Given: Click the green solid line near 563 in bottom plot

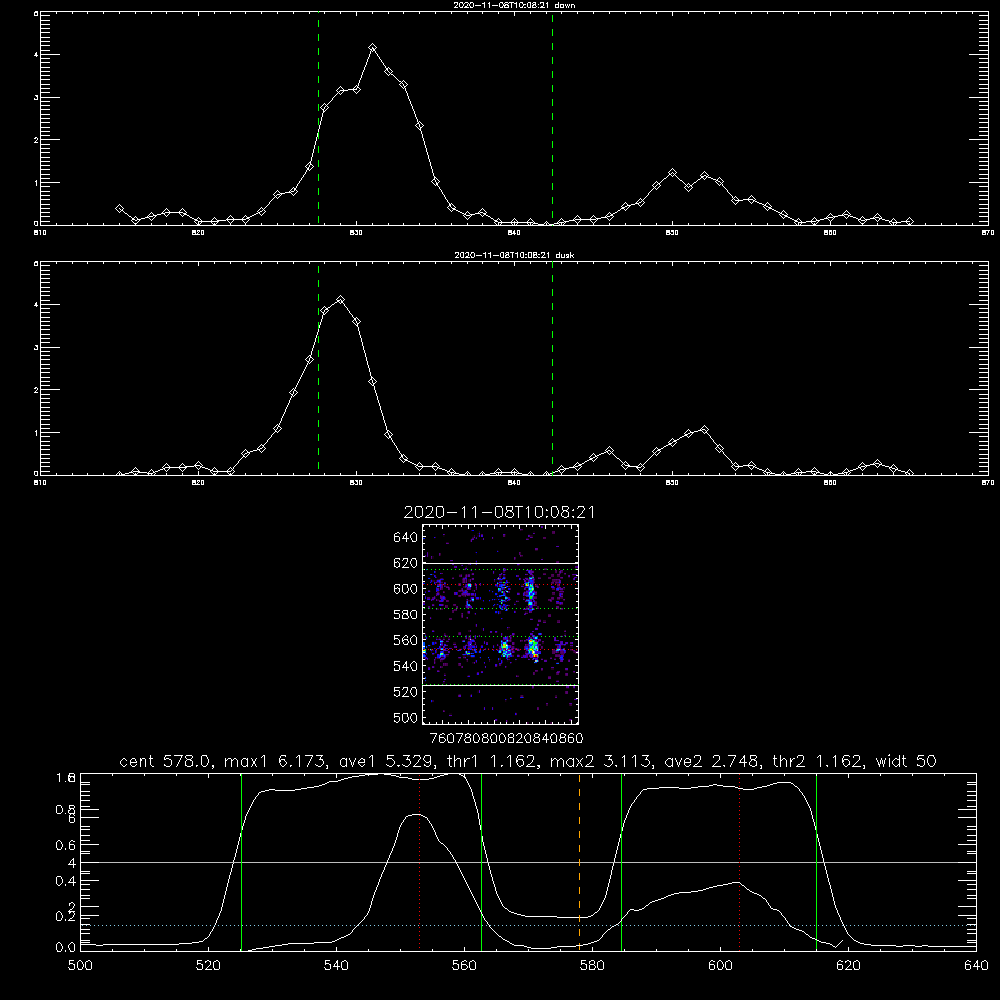Looking at the screenshot, I should (x=482, y=861).
